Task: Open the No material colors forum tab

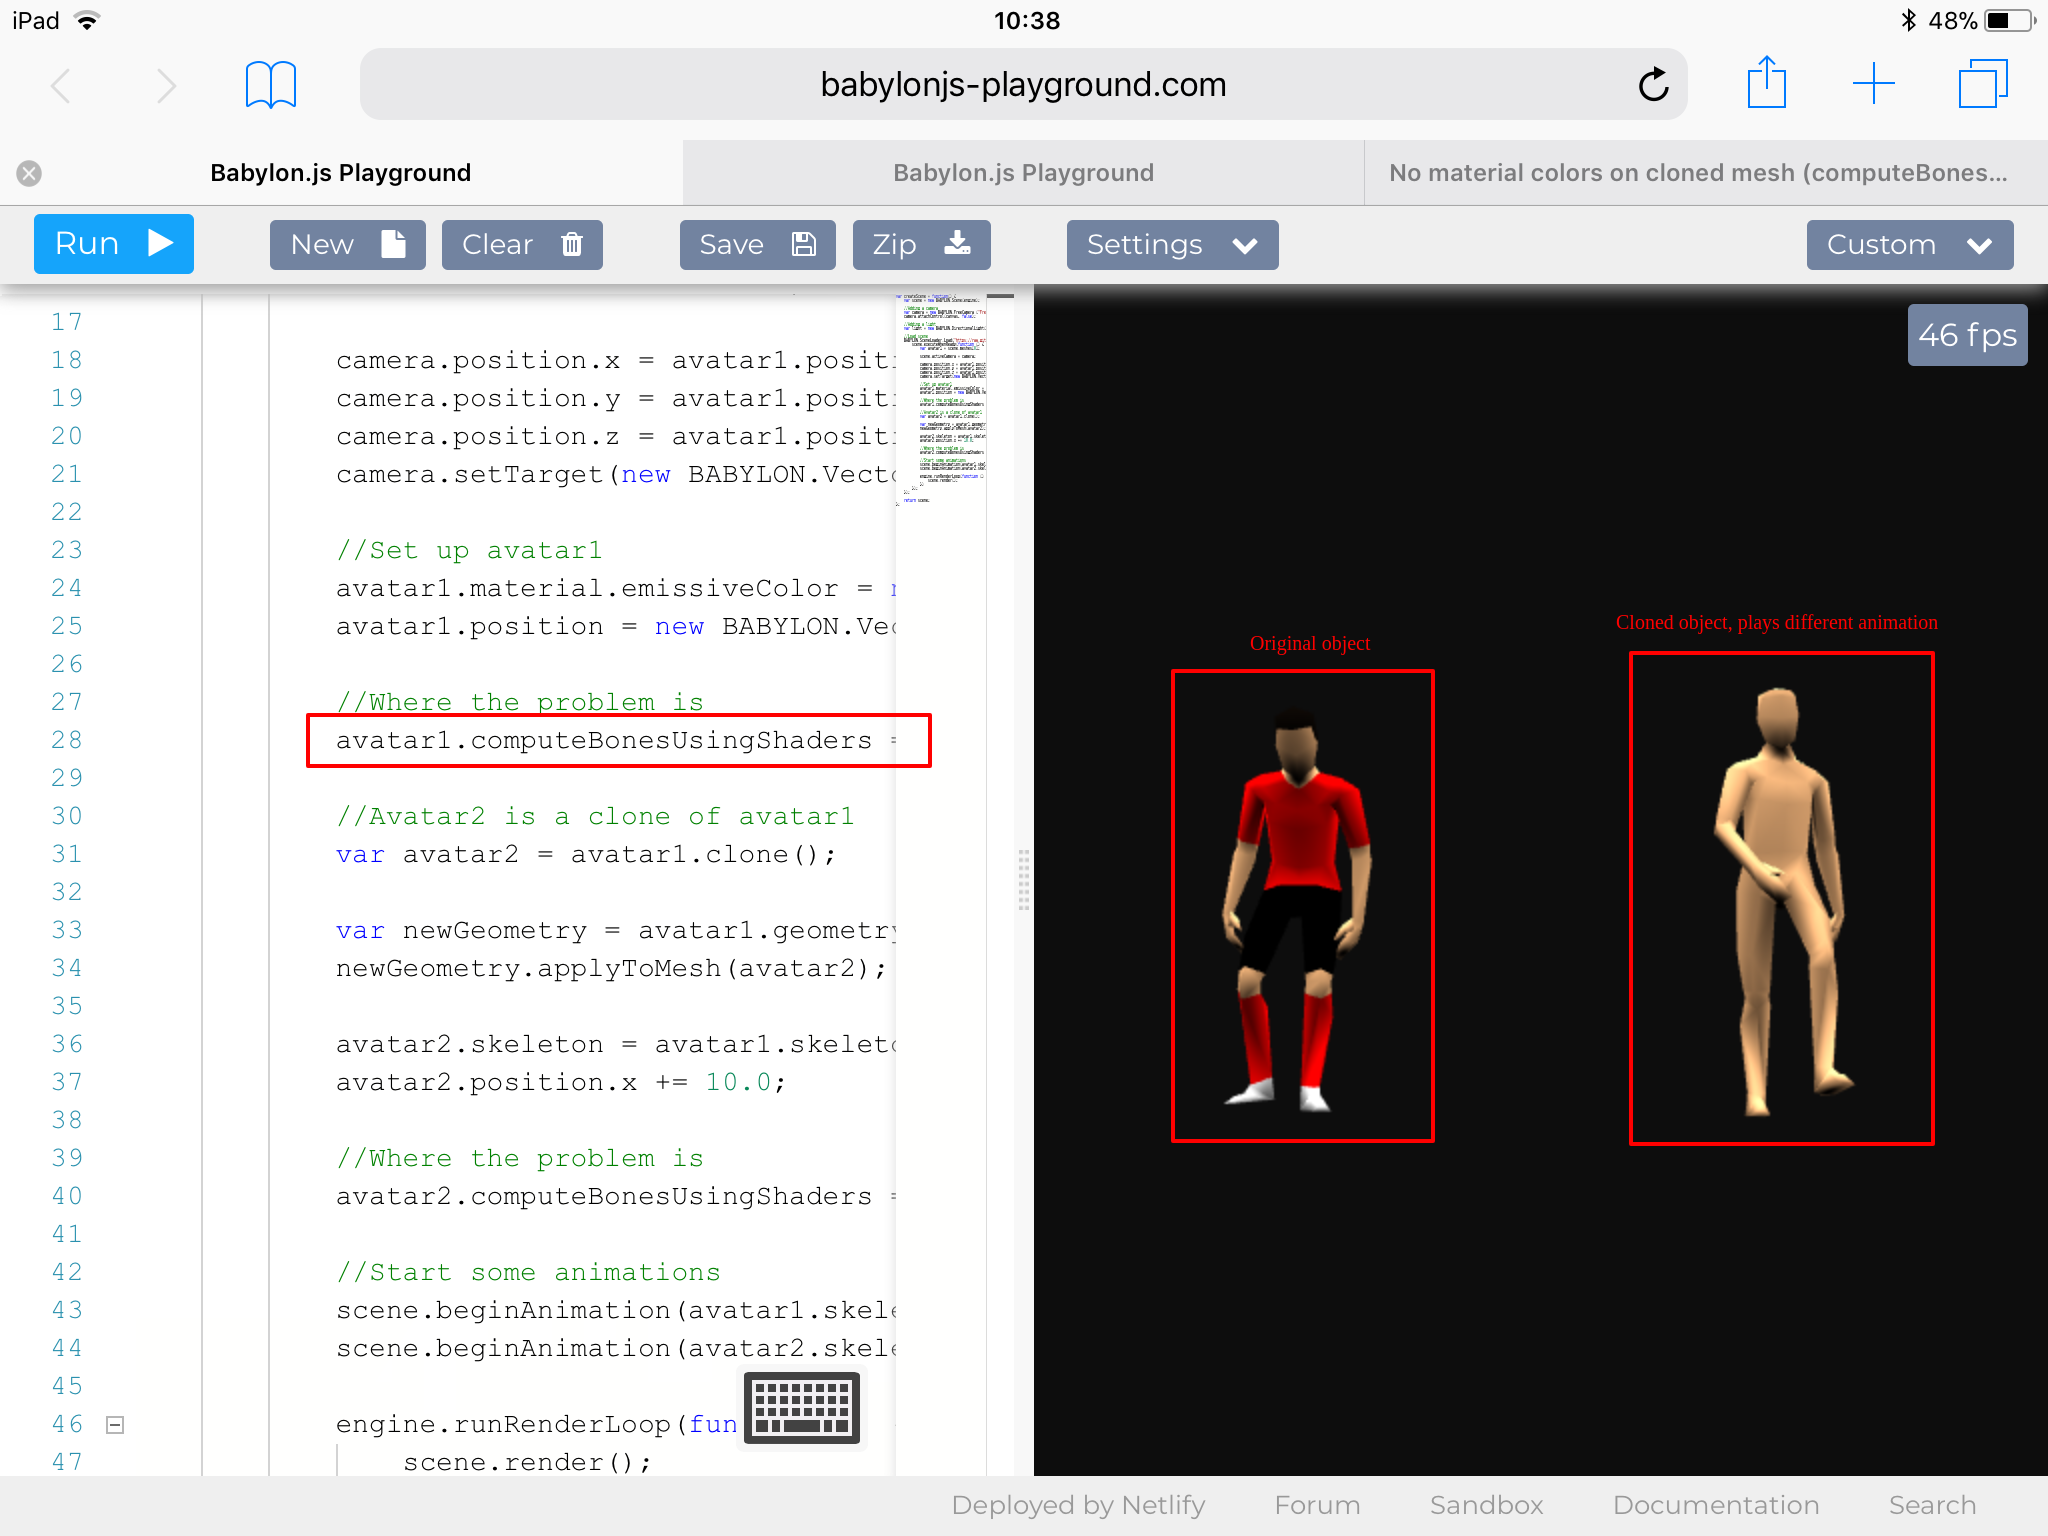Action: (x=1698, y=173)
